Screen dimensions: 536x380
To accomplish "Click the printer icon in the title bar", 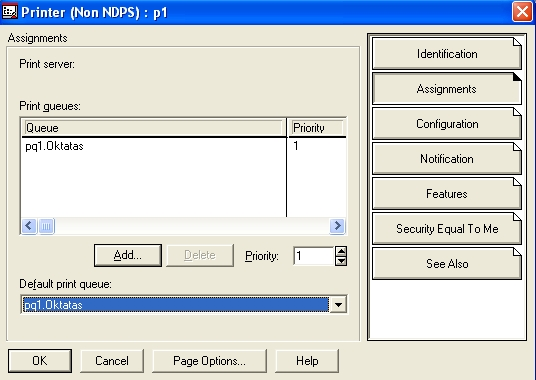I will point(10,12).
